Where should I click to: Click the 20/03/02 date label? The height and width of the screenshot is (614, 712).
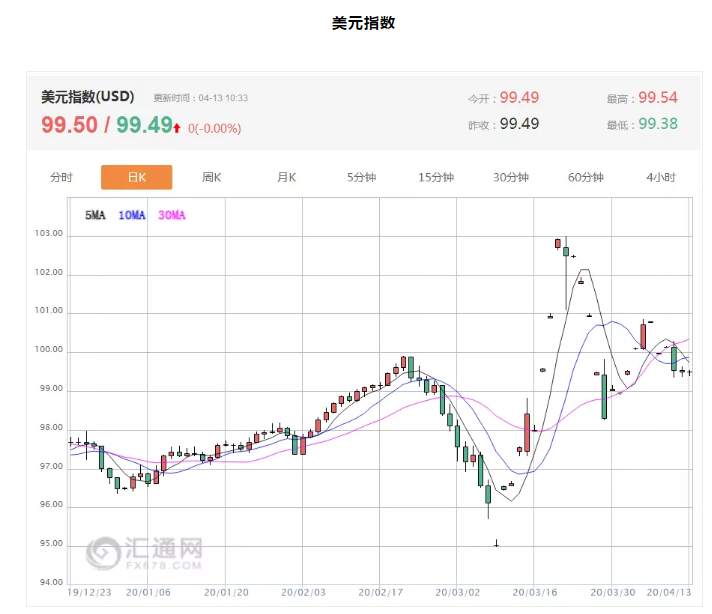tap(457, 593)
